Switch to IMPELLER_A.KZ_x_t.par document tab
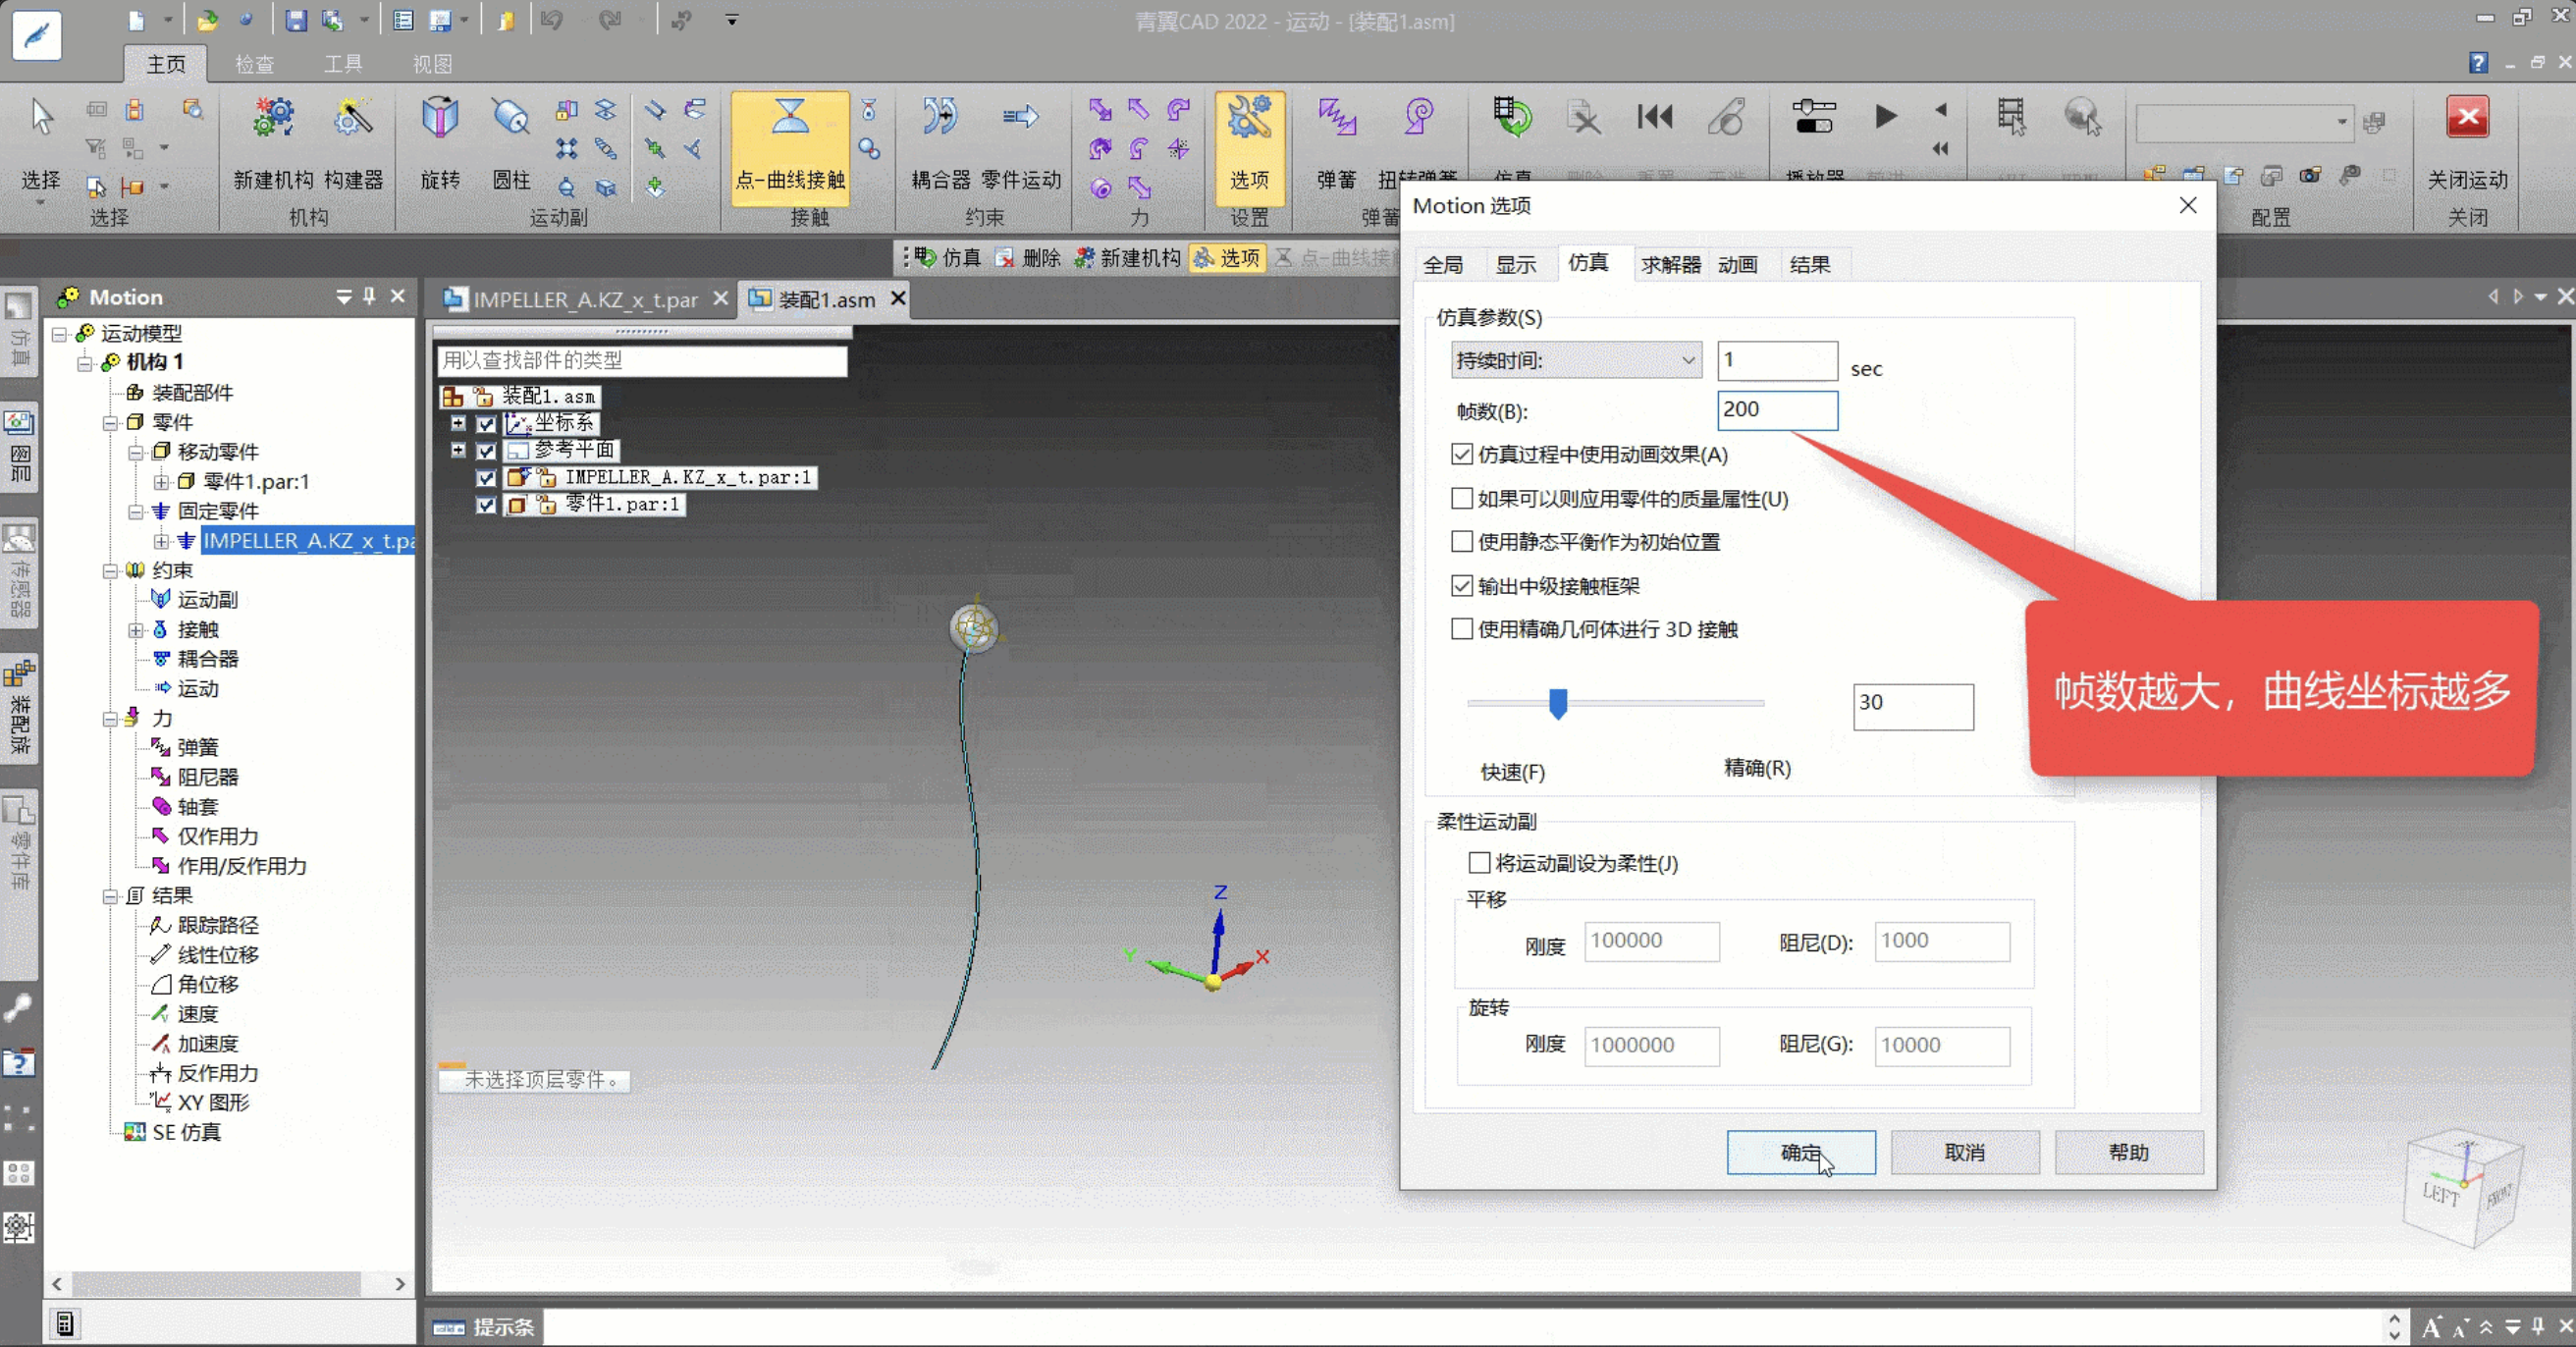2576x1347 pixels. tap(584, 299)
